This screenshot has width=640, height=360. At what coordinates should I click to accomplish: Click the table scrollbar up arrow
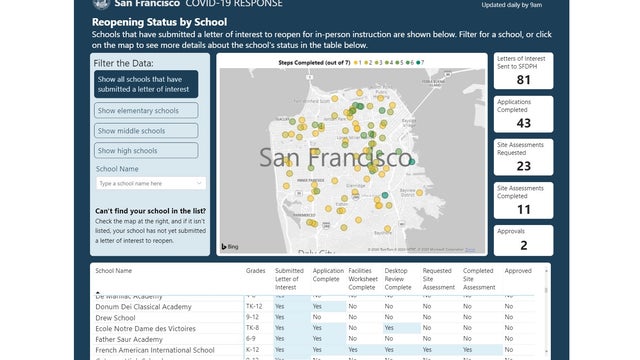click(x=546, y=271)
